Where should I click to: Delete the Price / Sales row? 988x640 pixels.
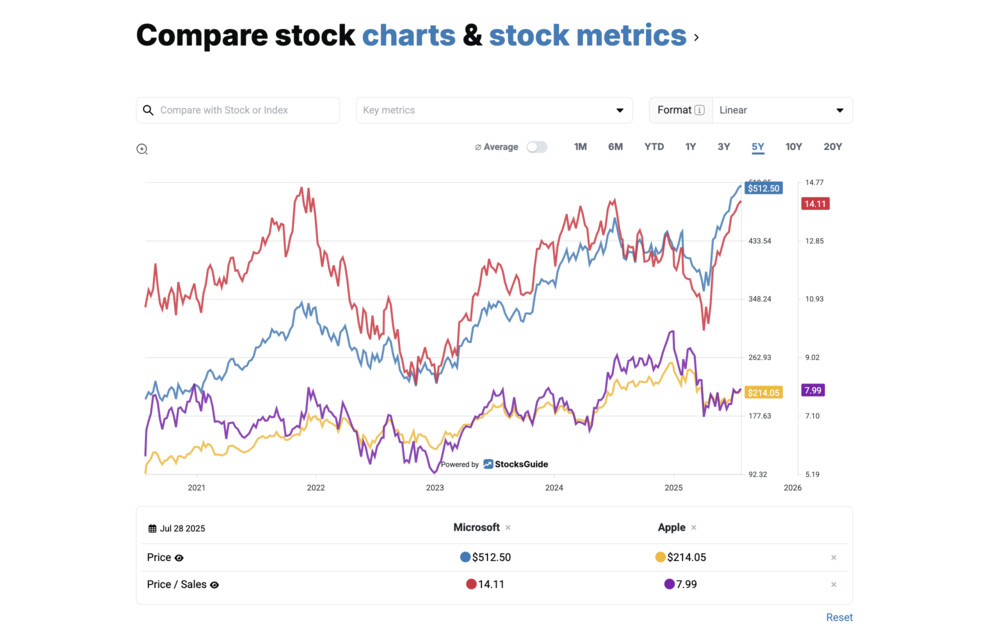834,585
